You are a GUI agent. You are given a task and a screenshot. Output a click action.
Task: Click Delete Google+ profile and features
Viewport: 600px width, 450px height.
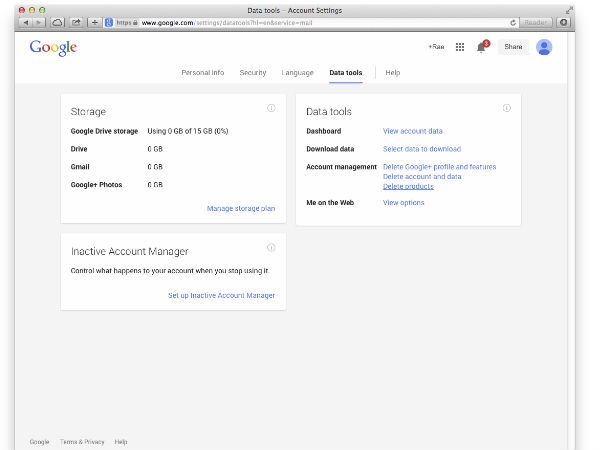point(439,167)
